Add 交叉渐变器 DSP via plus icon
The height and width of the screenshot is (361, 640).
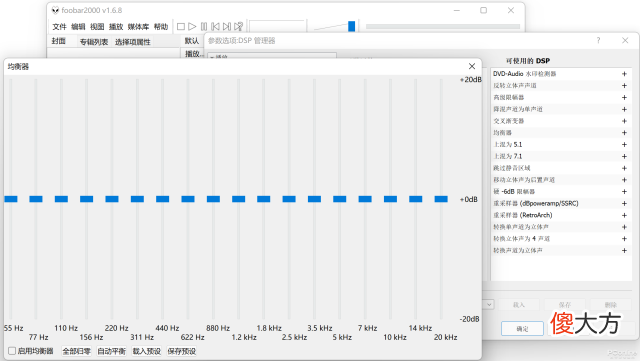coord(624,121)
